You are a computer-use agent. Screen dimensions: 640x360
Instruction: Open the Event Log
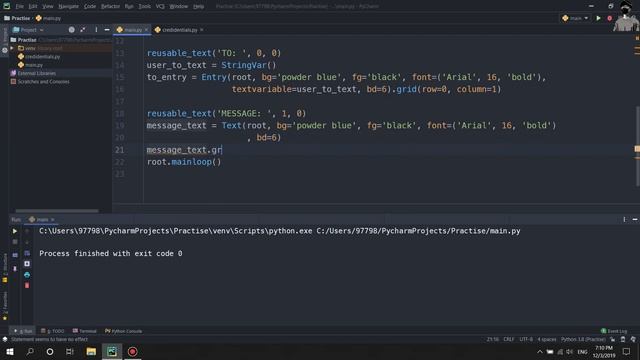coord(614,331)
